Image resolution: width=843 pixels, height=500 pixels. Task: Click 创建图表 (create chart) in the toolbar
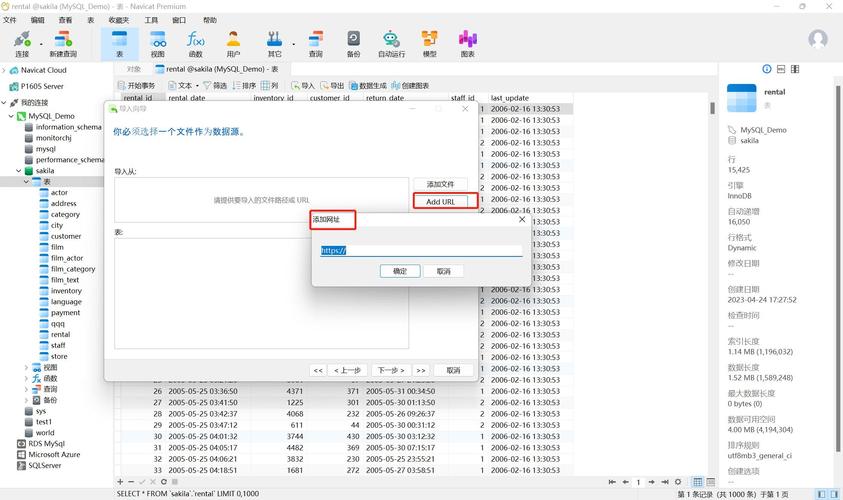(410, 85)
